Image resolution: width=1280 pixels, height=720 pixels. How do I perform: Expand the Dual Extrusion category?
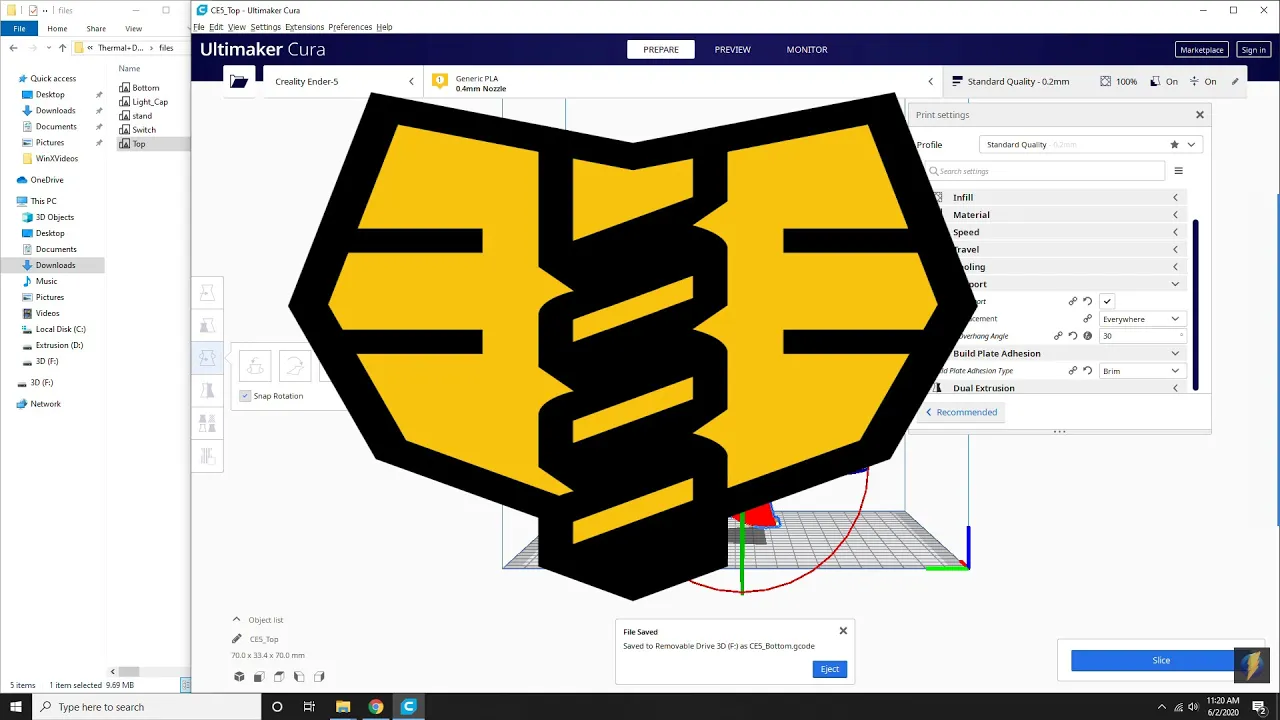coord(1057,388)
